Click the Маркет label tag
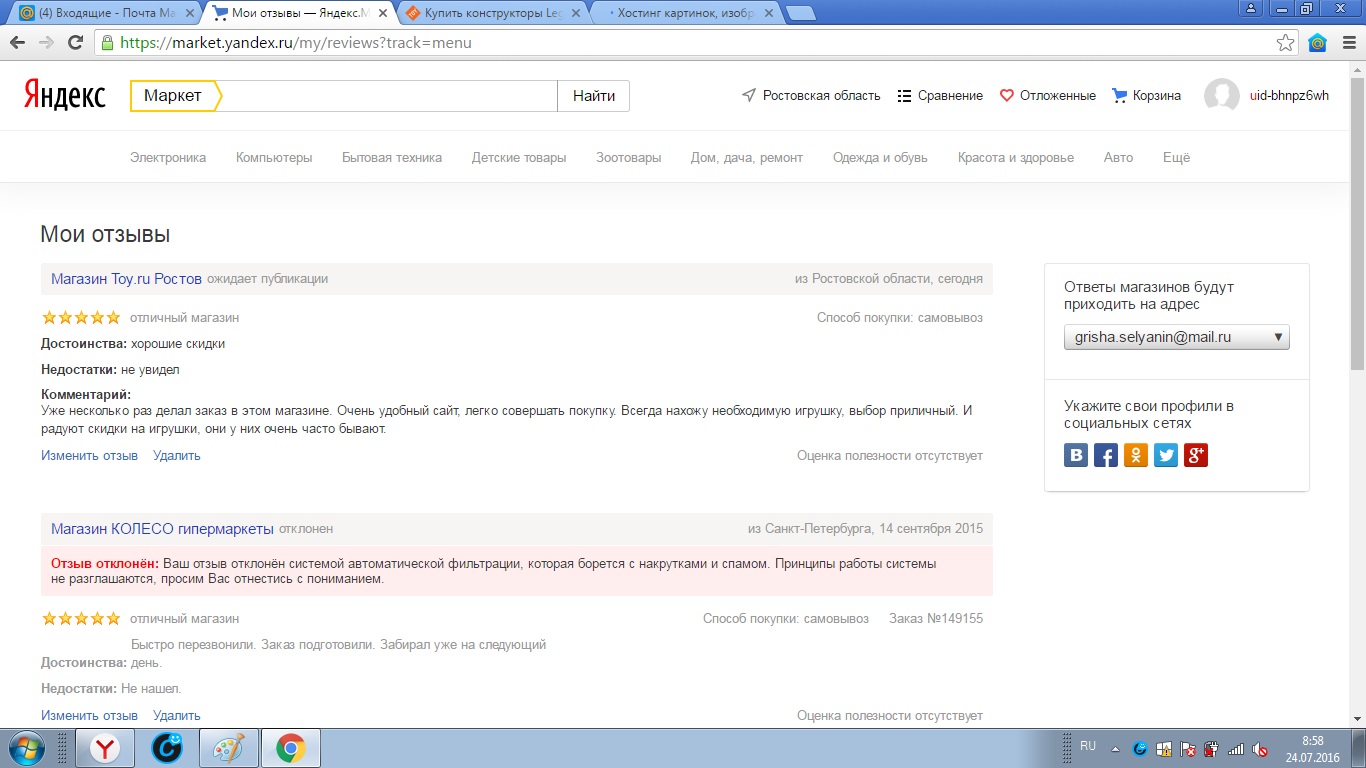 [x=175, y=96]
